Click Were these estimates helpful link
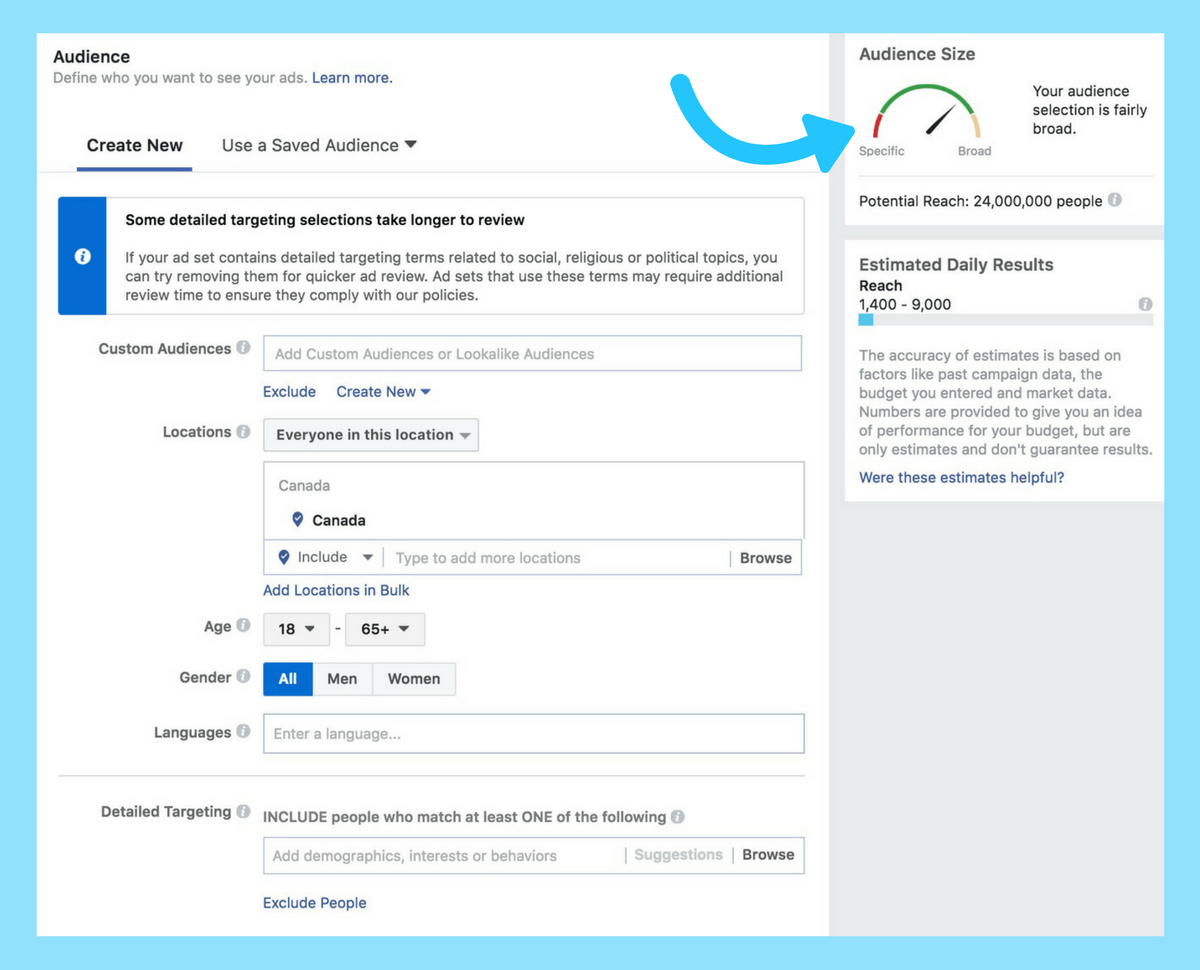Screen dimensions: 1200x970 pos(962,478)
